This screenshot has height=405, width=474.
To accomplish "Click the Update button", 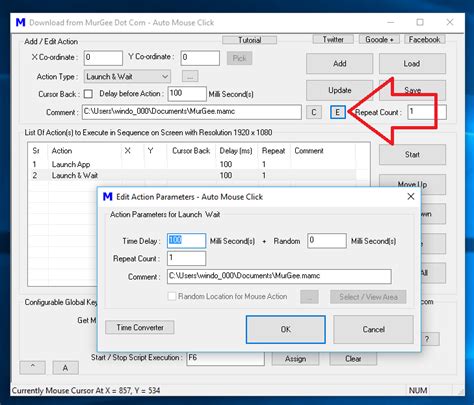I will (x=339, y=90).
